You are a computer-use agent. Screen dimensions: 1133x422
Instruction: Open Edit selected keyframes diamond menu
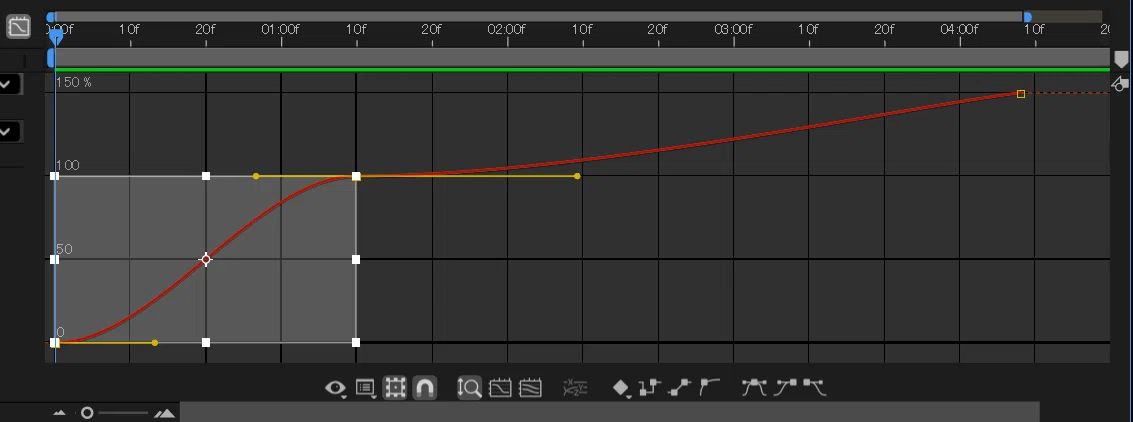tap(621, 388)
